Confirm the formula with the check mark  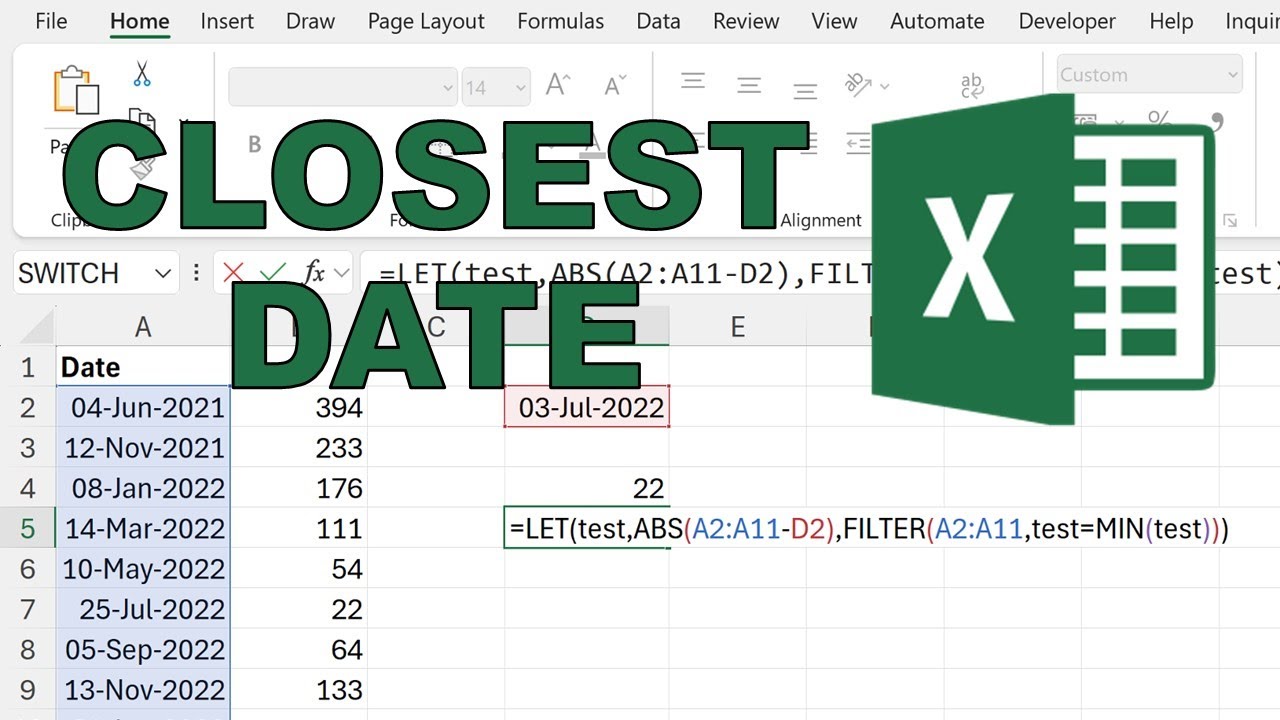(x=272, y=273)
